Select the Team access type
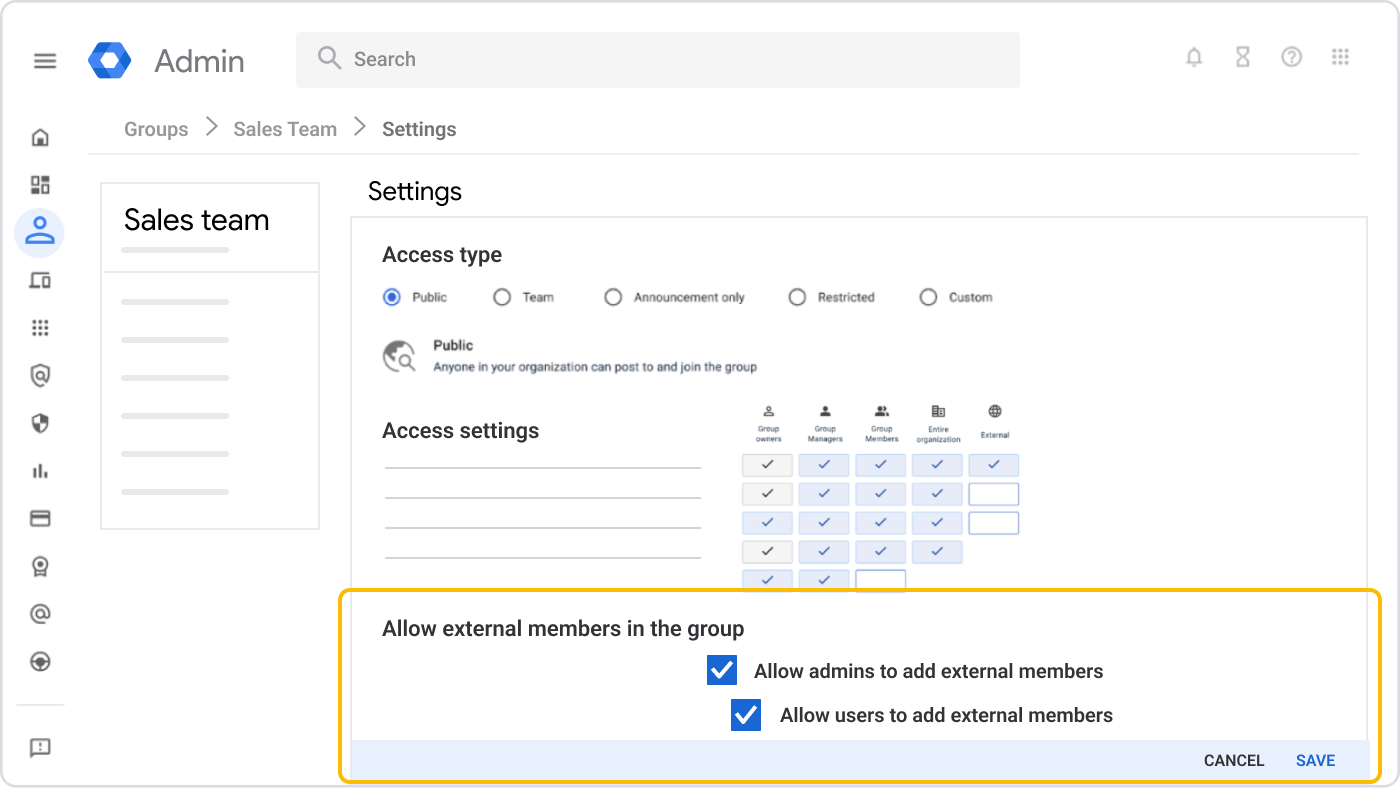Image resolution: width=1400 pixels, height=788 pixels. click(502, 298)
